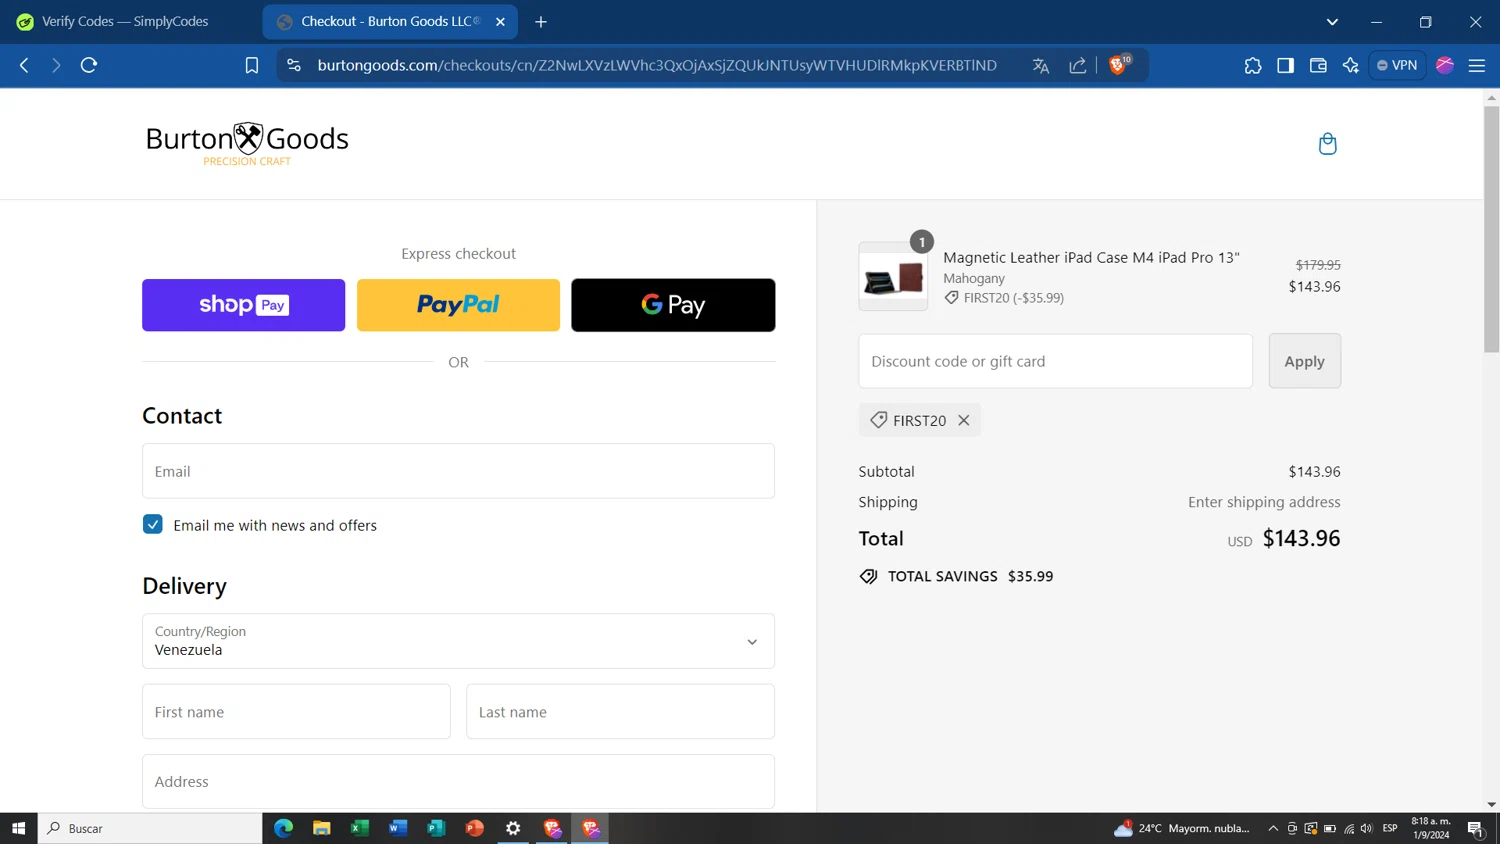
Task: Close the Checkout Burton Goods tab
Action: pos(500,21)
